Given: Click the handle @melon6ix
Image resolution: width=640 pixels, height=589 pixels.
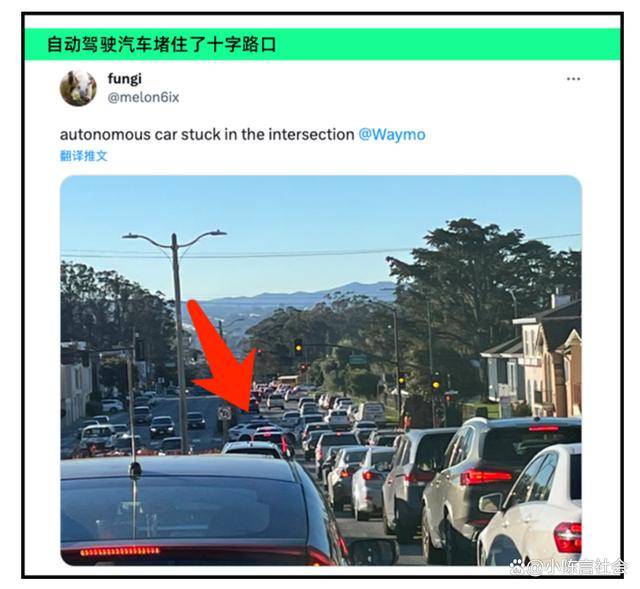Looking at the screenshot, I should click(143, 98).
